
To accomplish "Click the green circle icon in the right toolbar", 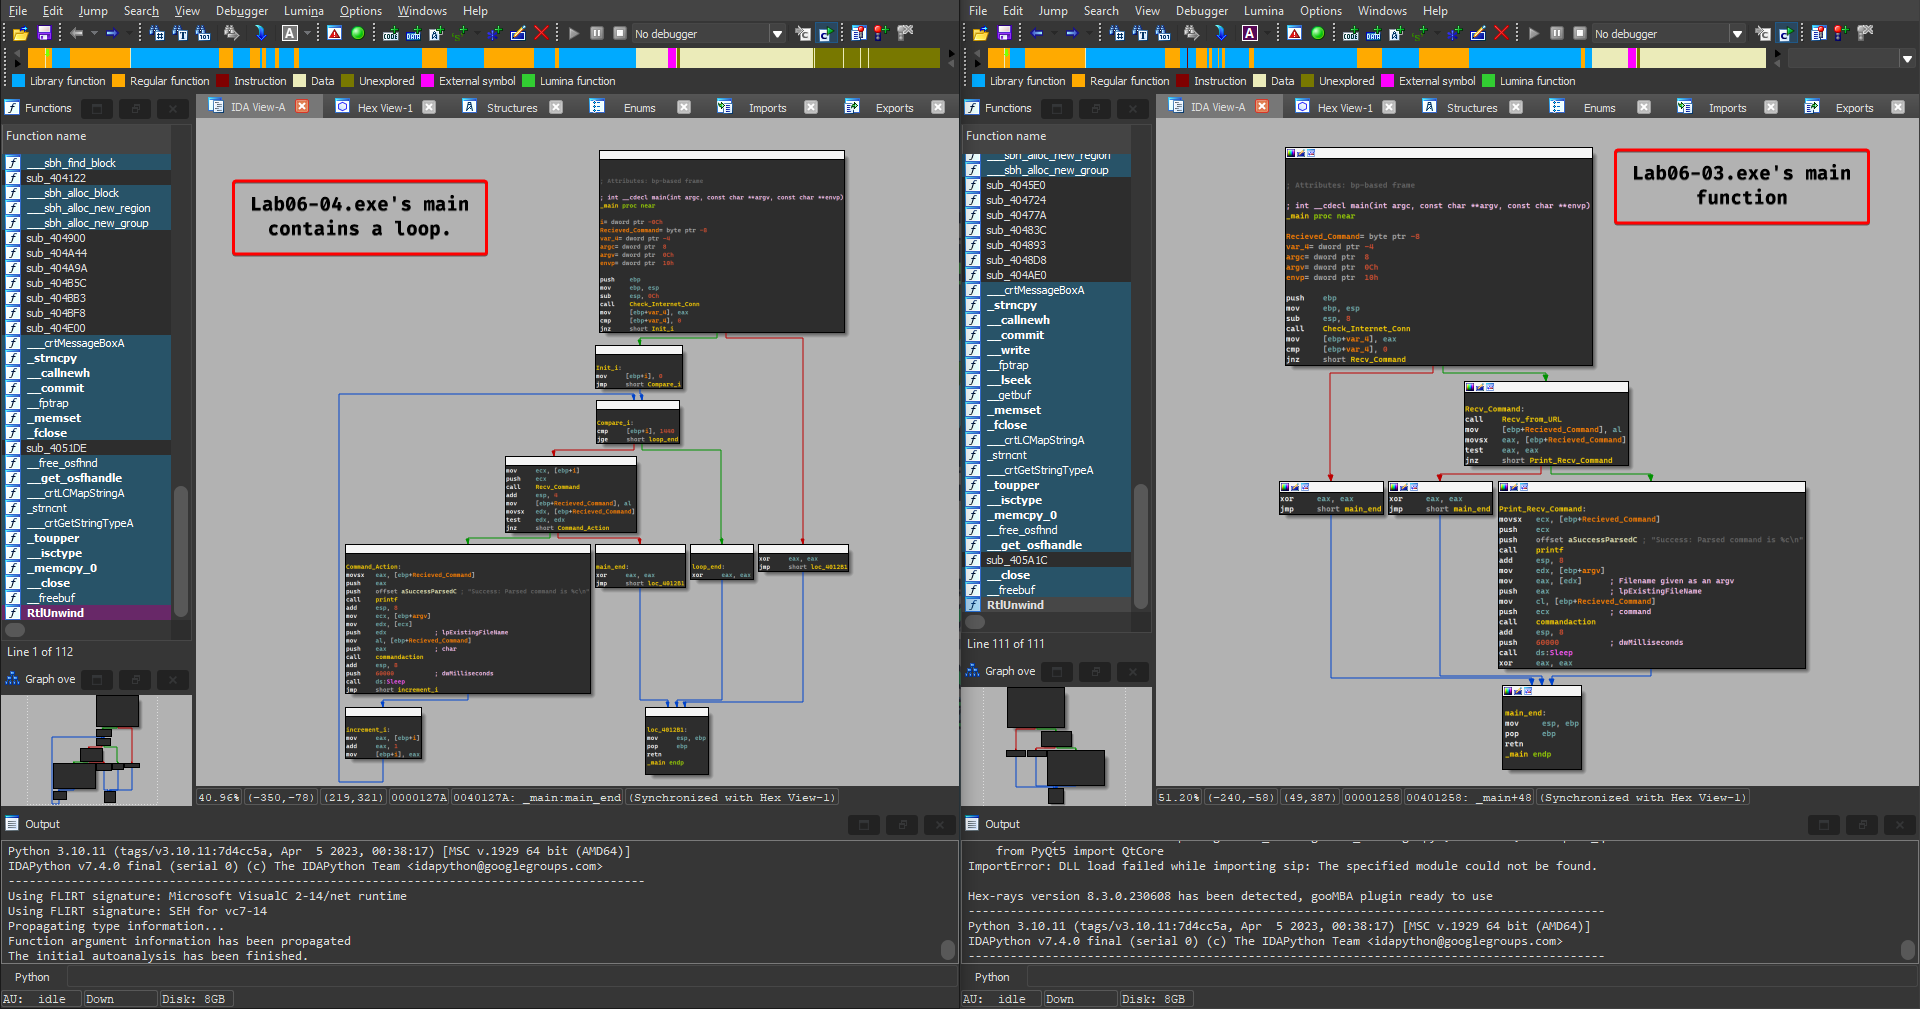I will [1318, 33].
